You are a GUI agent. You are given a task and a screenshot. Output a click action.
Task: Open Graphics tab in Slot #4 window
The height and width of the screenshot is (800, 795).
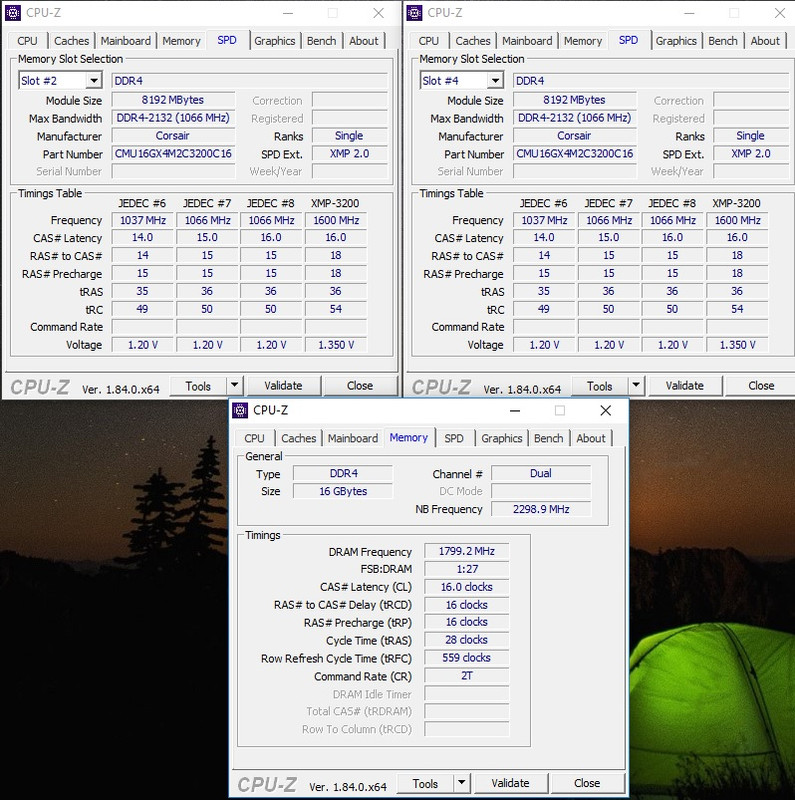(676, 41)
